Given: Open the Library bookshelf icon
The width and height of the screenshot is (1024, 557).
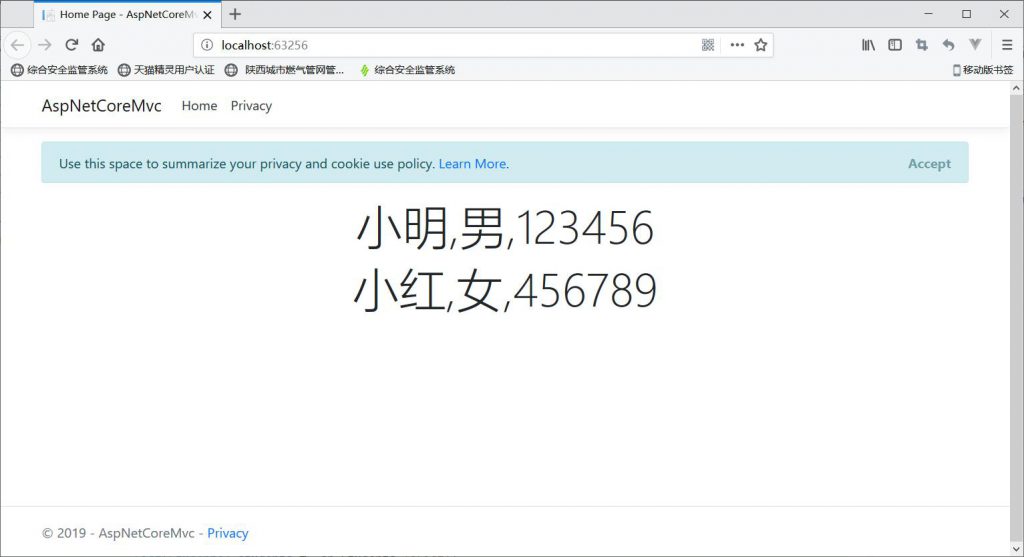Looking at the screenshot, I should (x=869, y=45).
